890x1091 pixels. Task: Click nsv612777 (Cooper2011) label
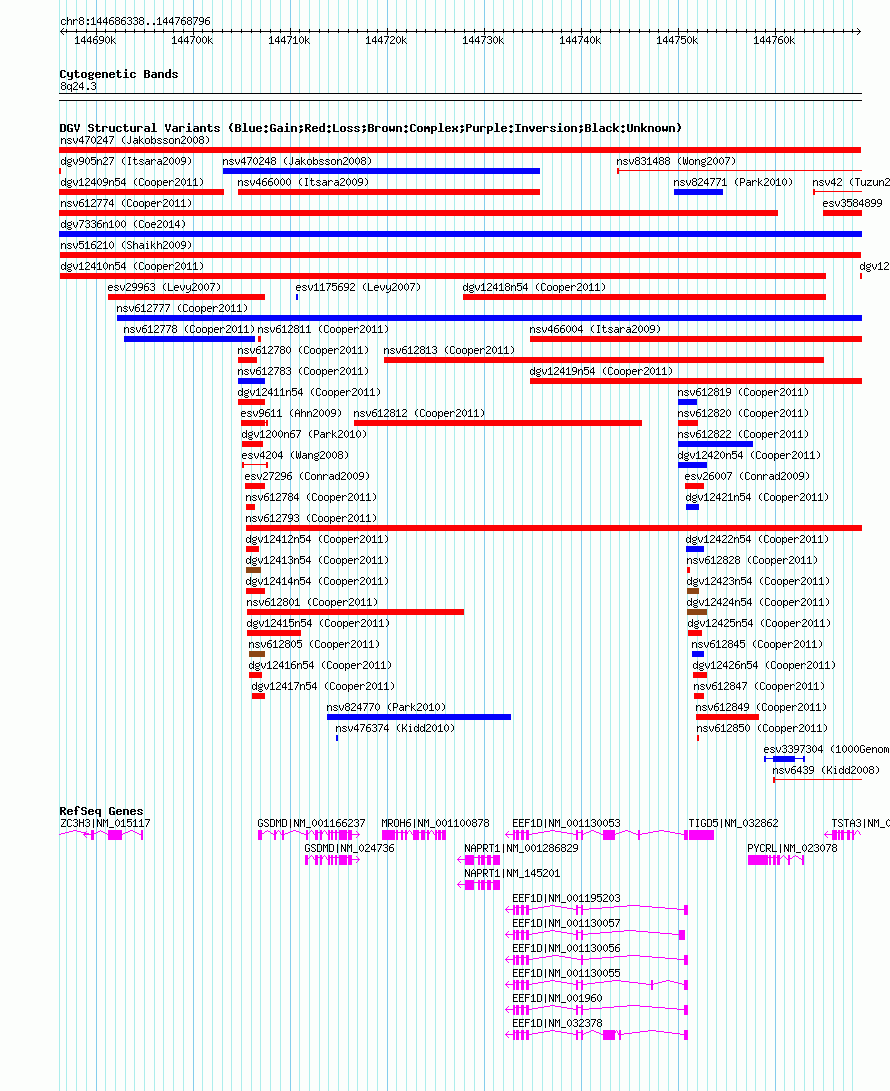tap(182, 308)
